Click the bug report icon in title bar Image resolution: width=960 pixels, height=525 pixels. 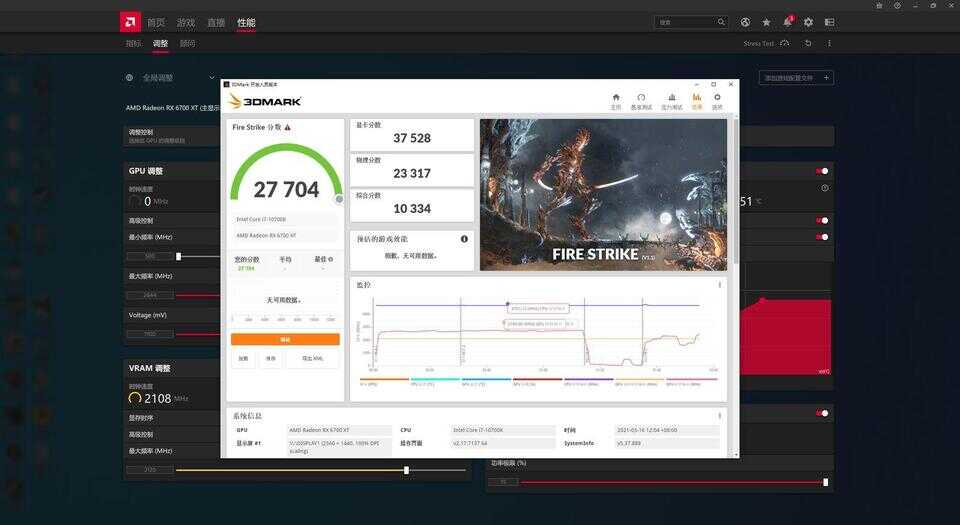879,6
